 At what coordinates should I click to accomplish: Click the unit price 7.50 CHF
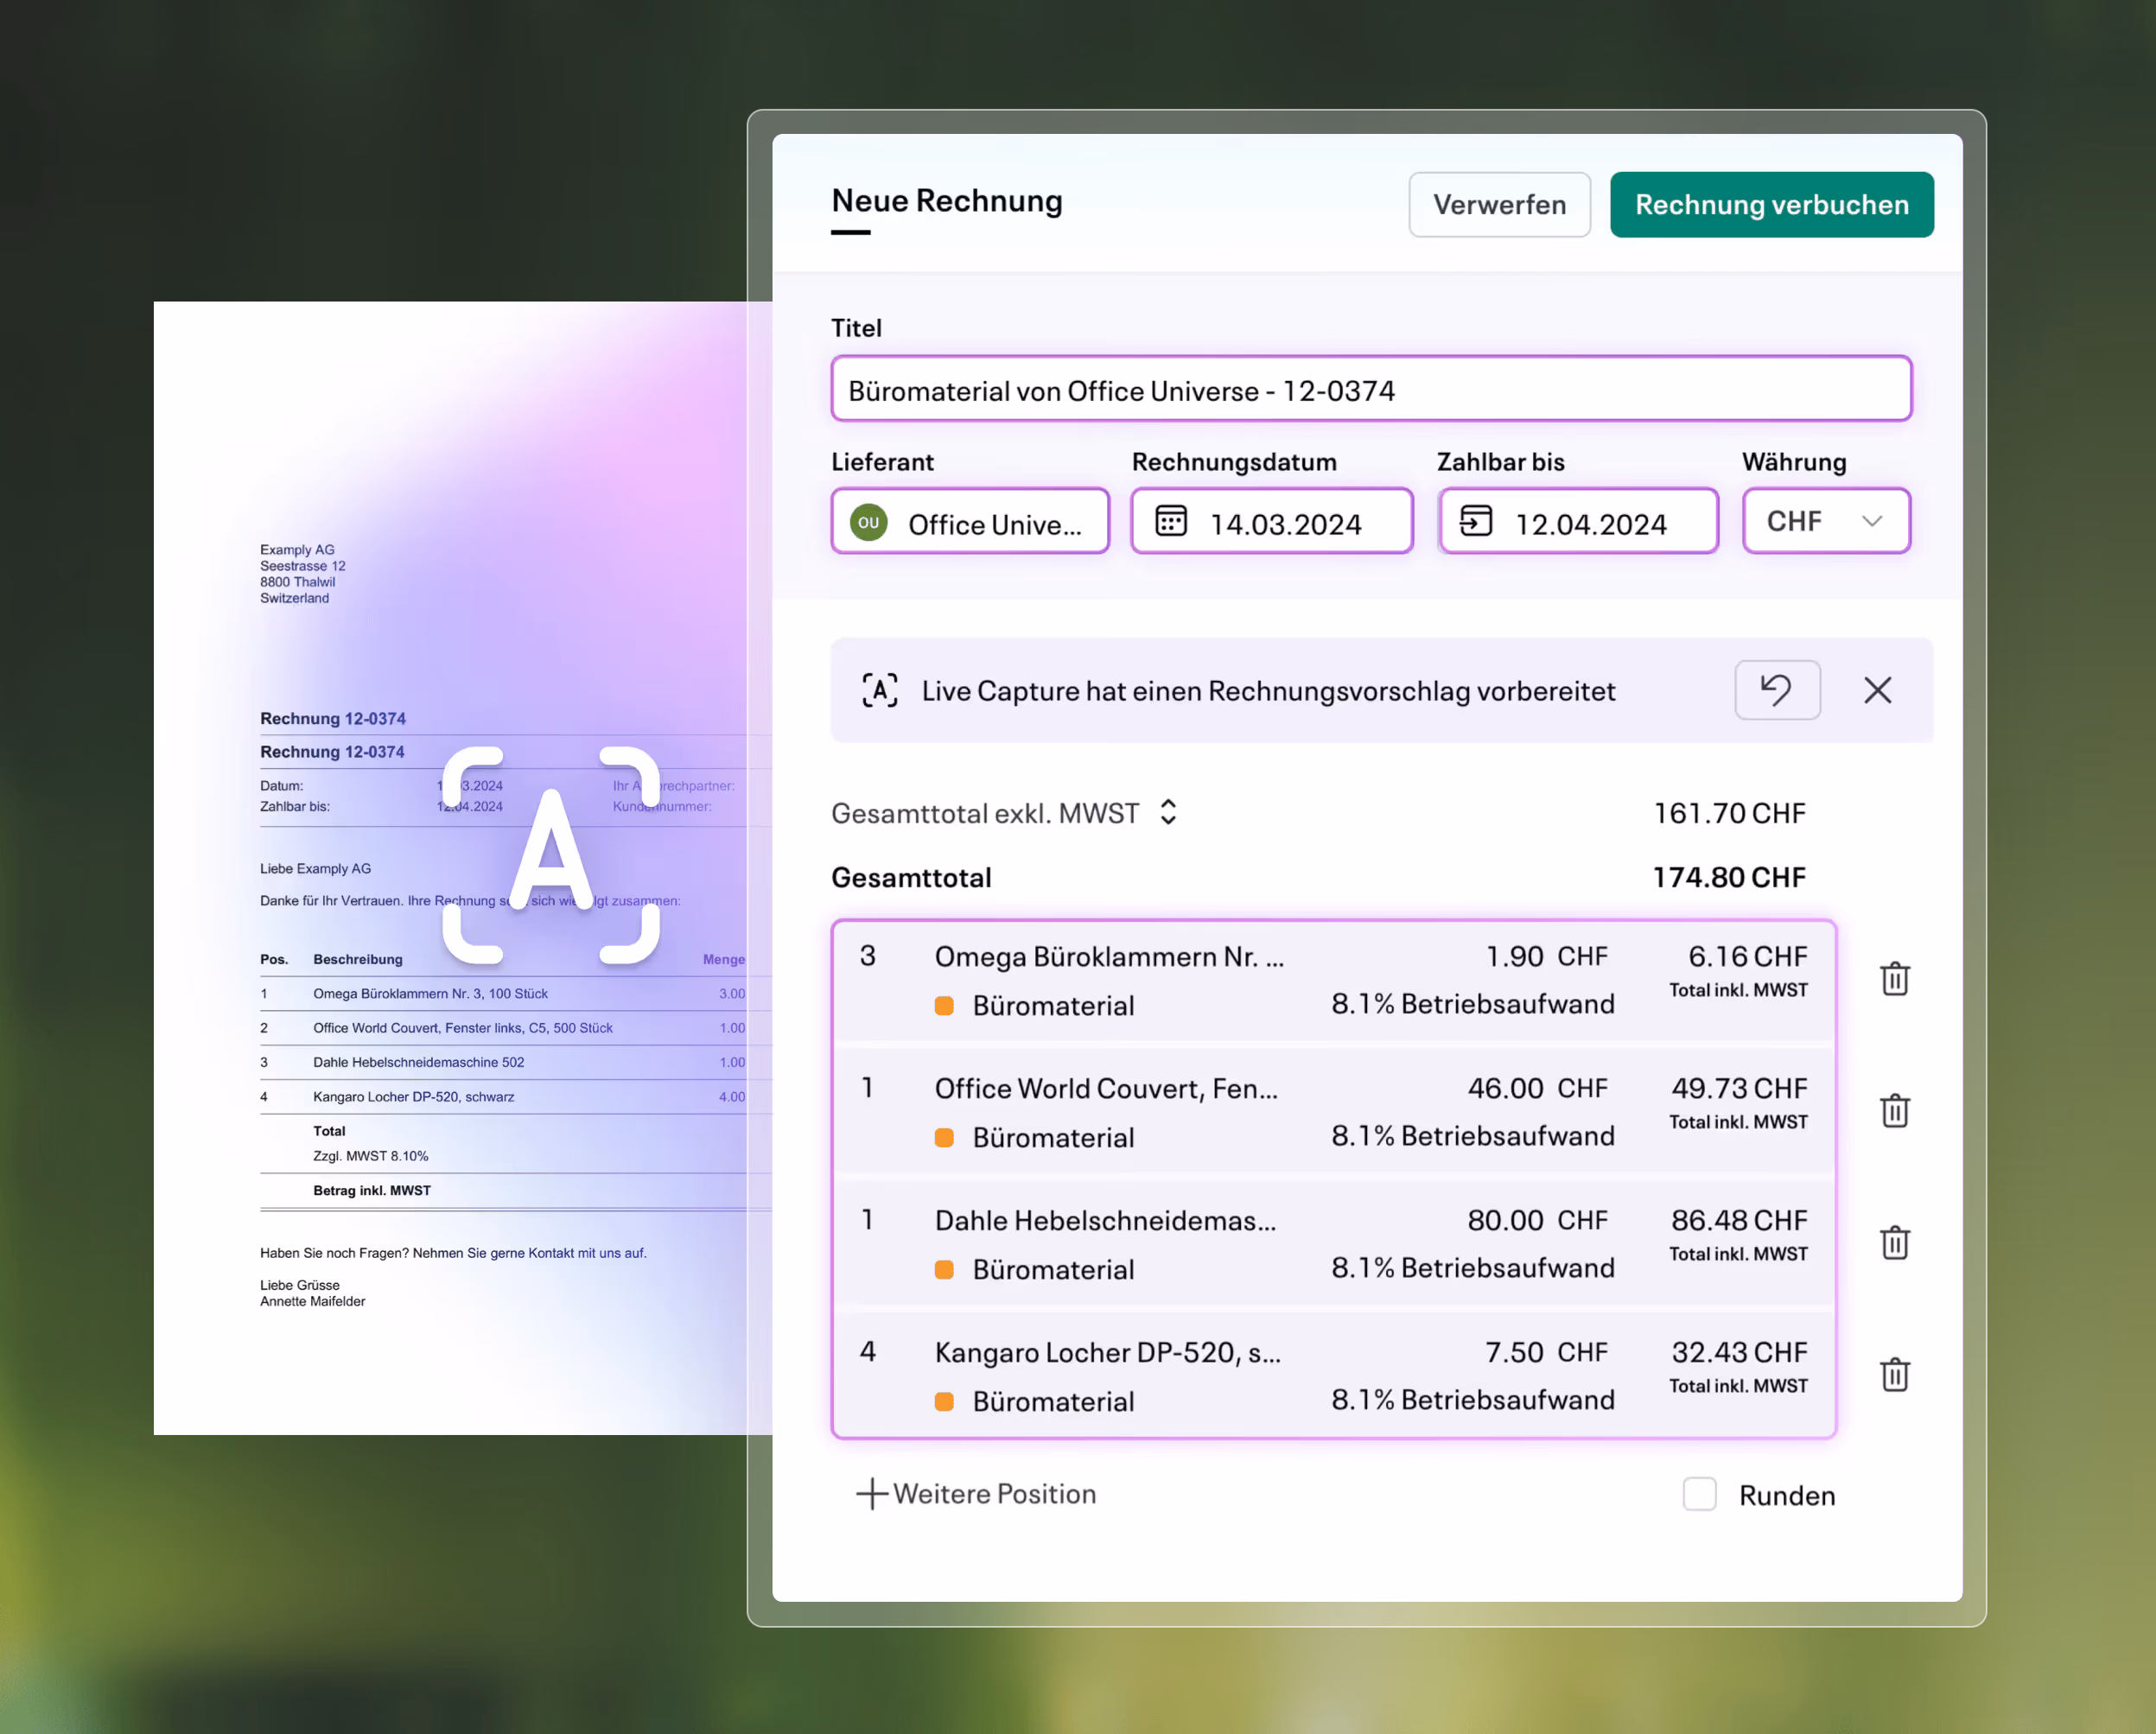(x=1546, y=1353)
